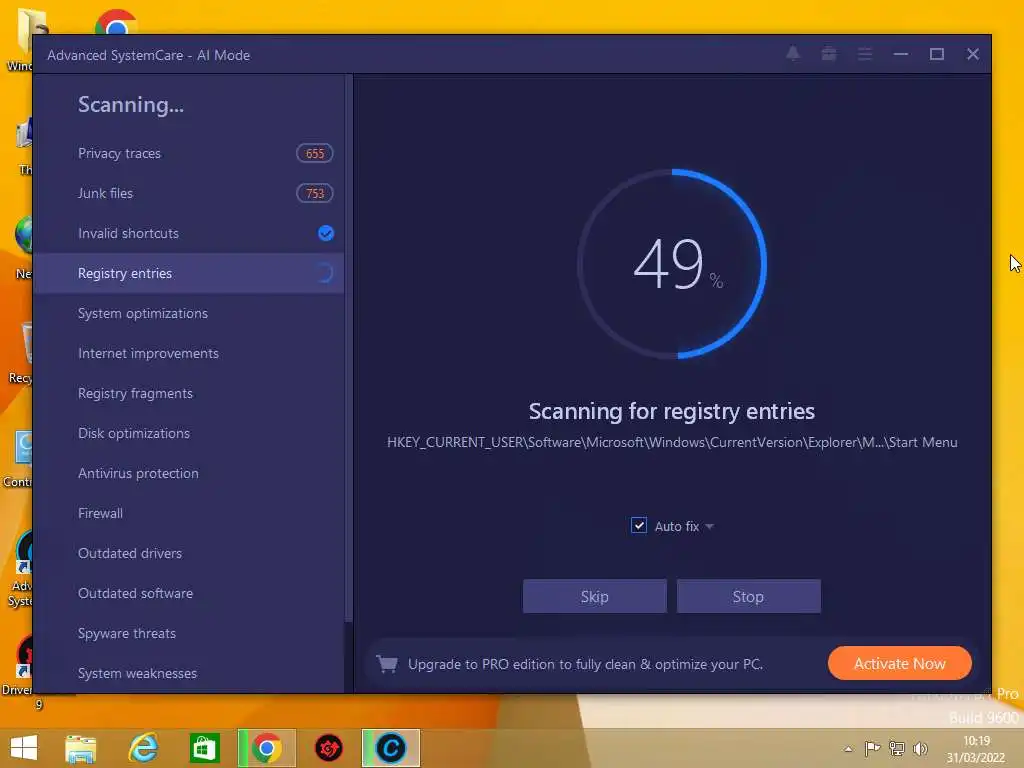
Task: Open the red Driver Booster taskbar icon
Action: (x=328, y=748)
